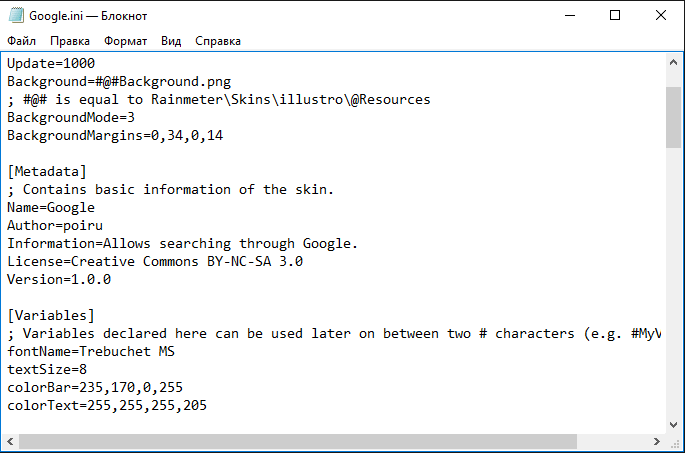
Task: Open the Вид menu
Action: pyautogui.click(x=171, y=41)
